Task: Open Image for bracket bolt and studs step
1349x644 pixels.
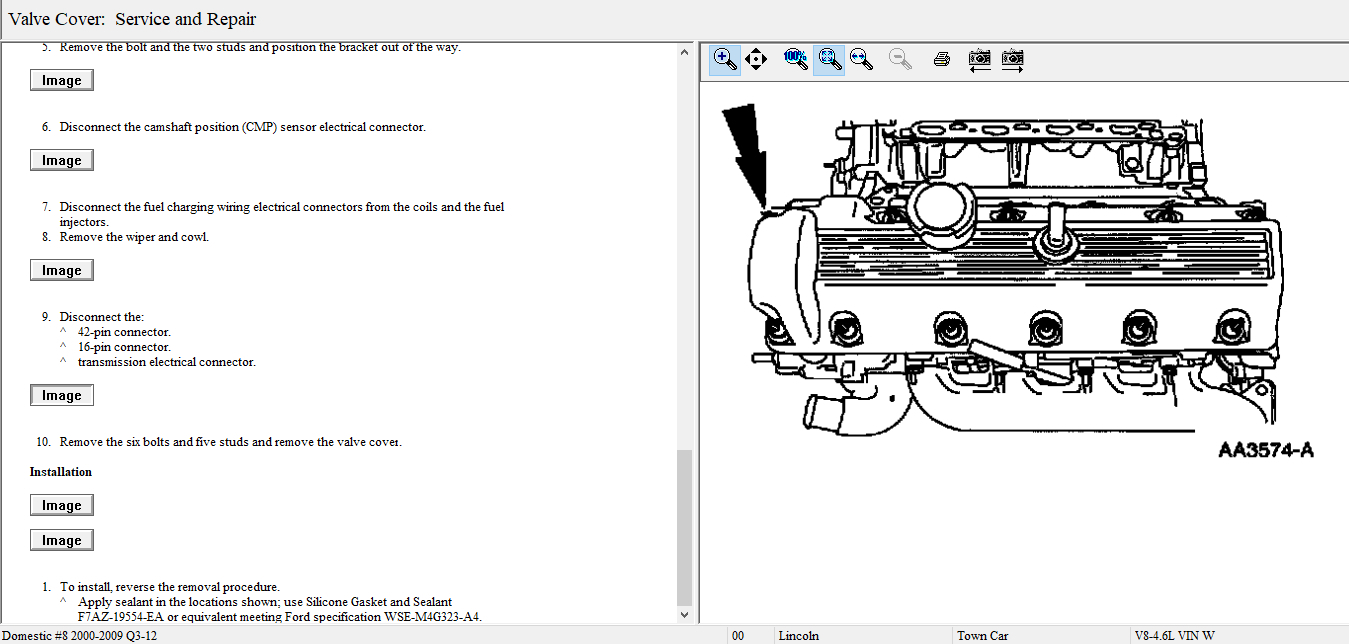Action: pos(62,81)
